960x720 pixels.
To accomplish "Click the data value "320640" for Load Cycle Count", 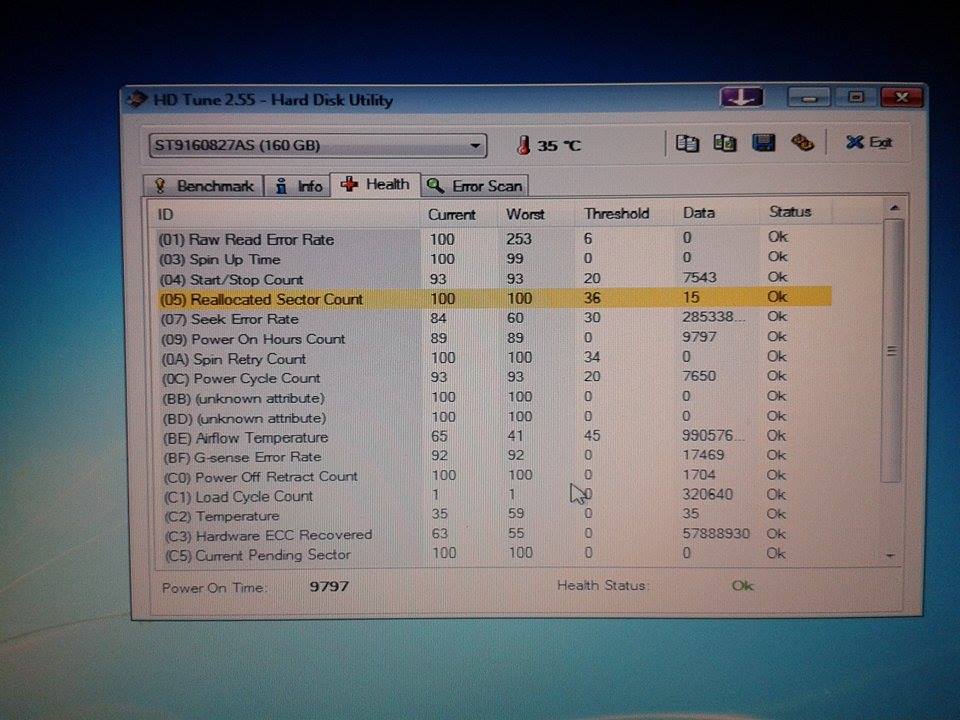I will click(708, 494).
